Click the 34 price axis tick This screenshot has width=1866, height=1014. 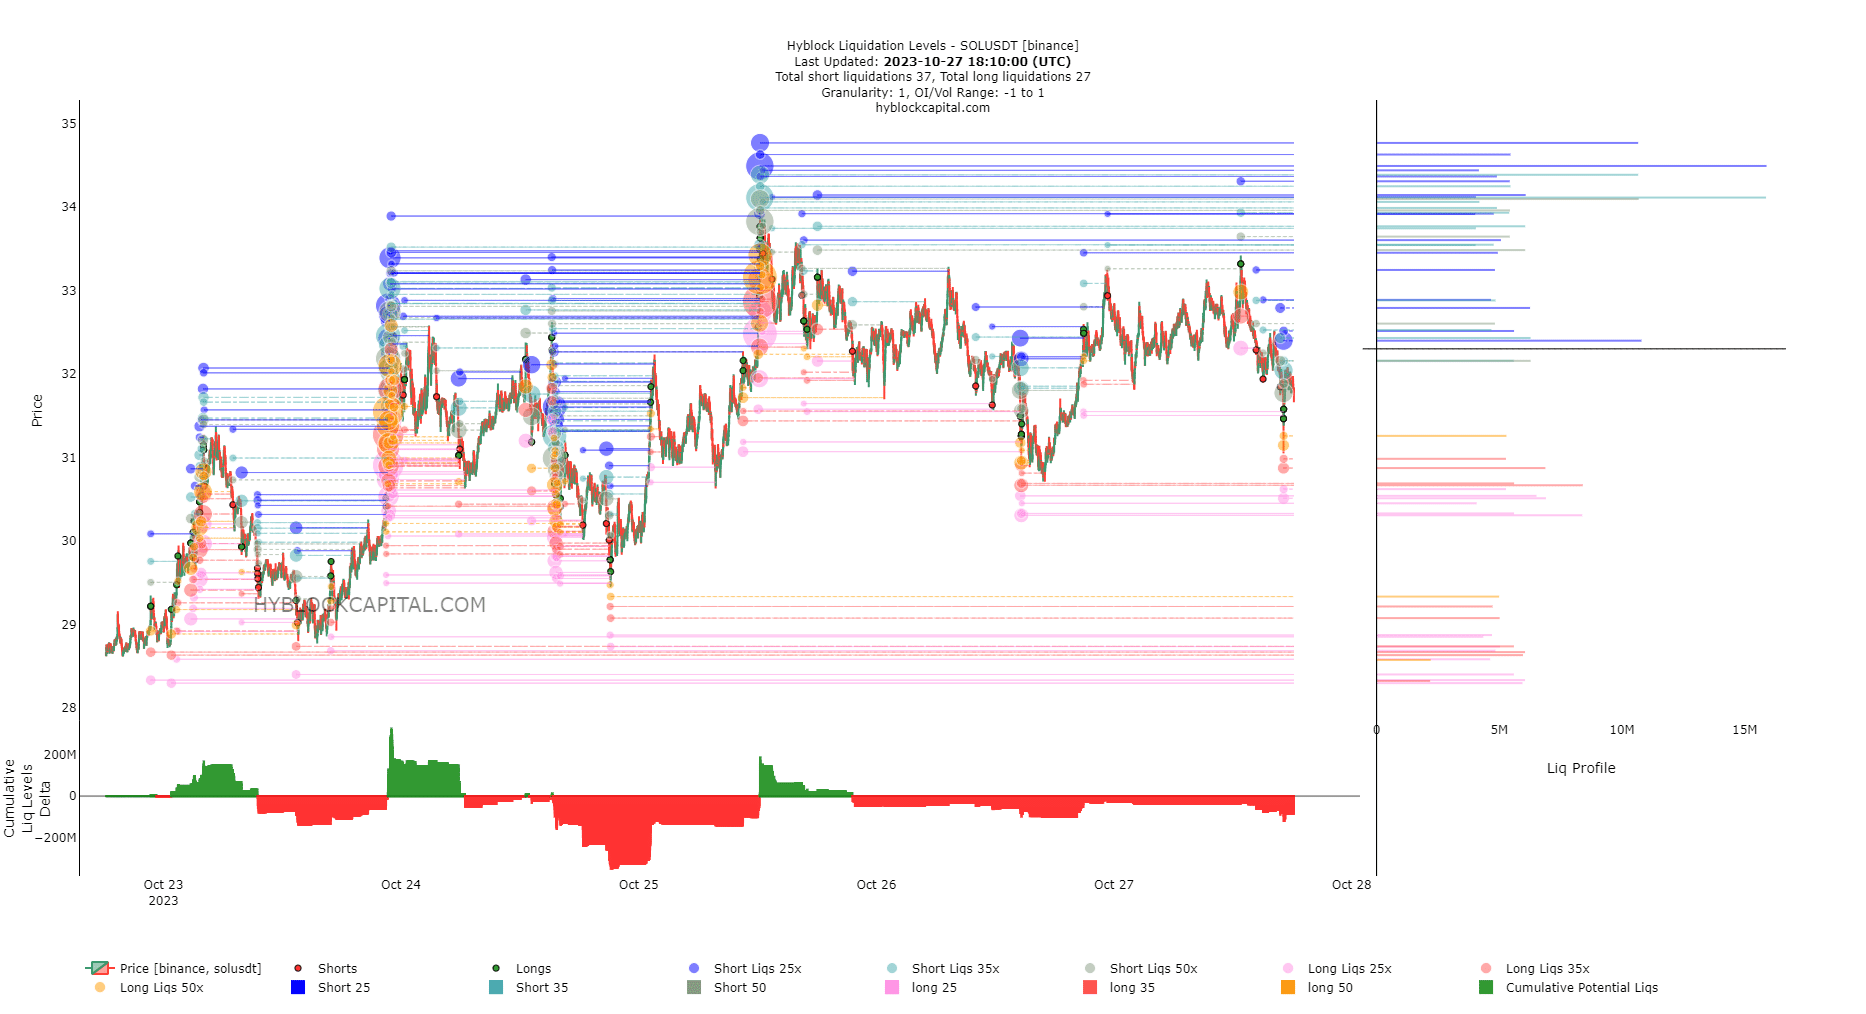(x=69, y=207)
